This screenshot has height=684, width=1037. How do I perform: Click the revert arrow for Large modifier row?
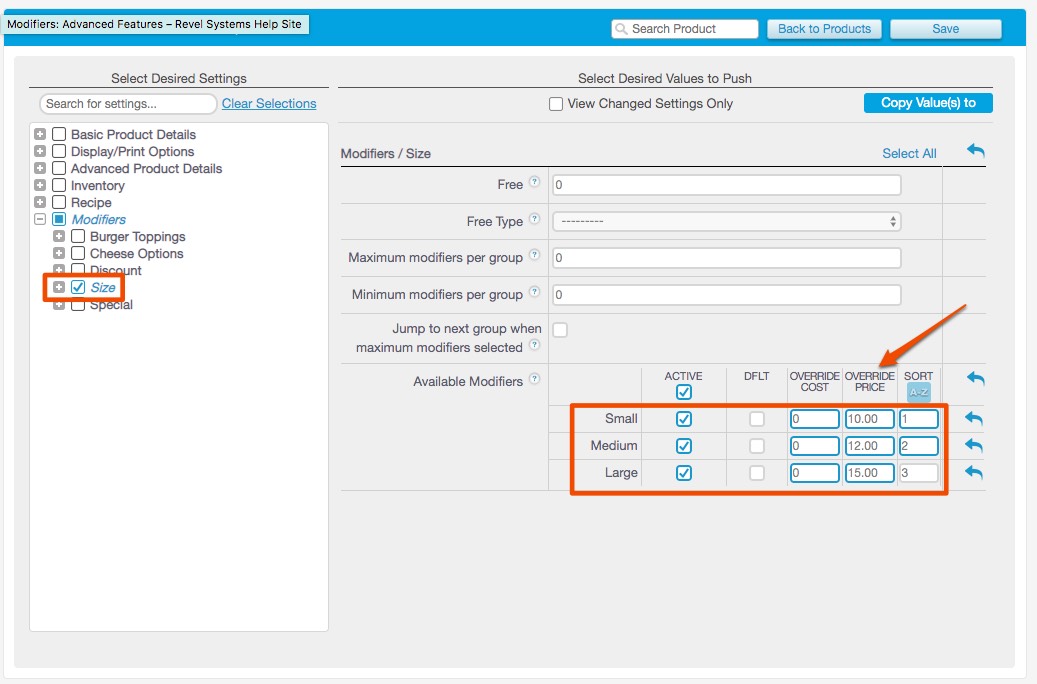tap(974, 473)
